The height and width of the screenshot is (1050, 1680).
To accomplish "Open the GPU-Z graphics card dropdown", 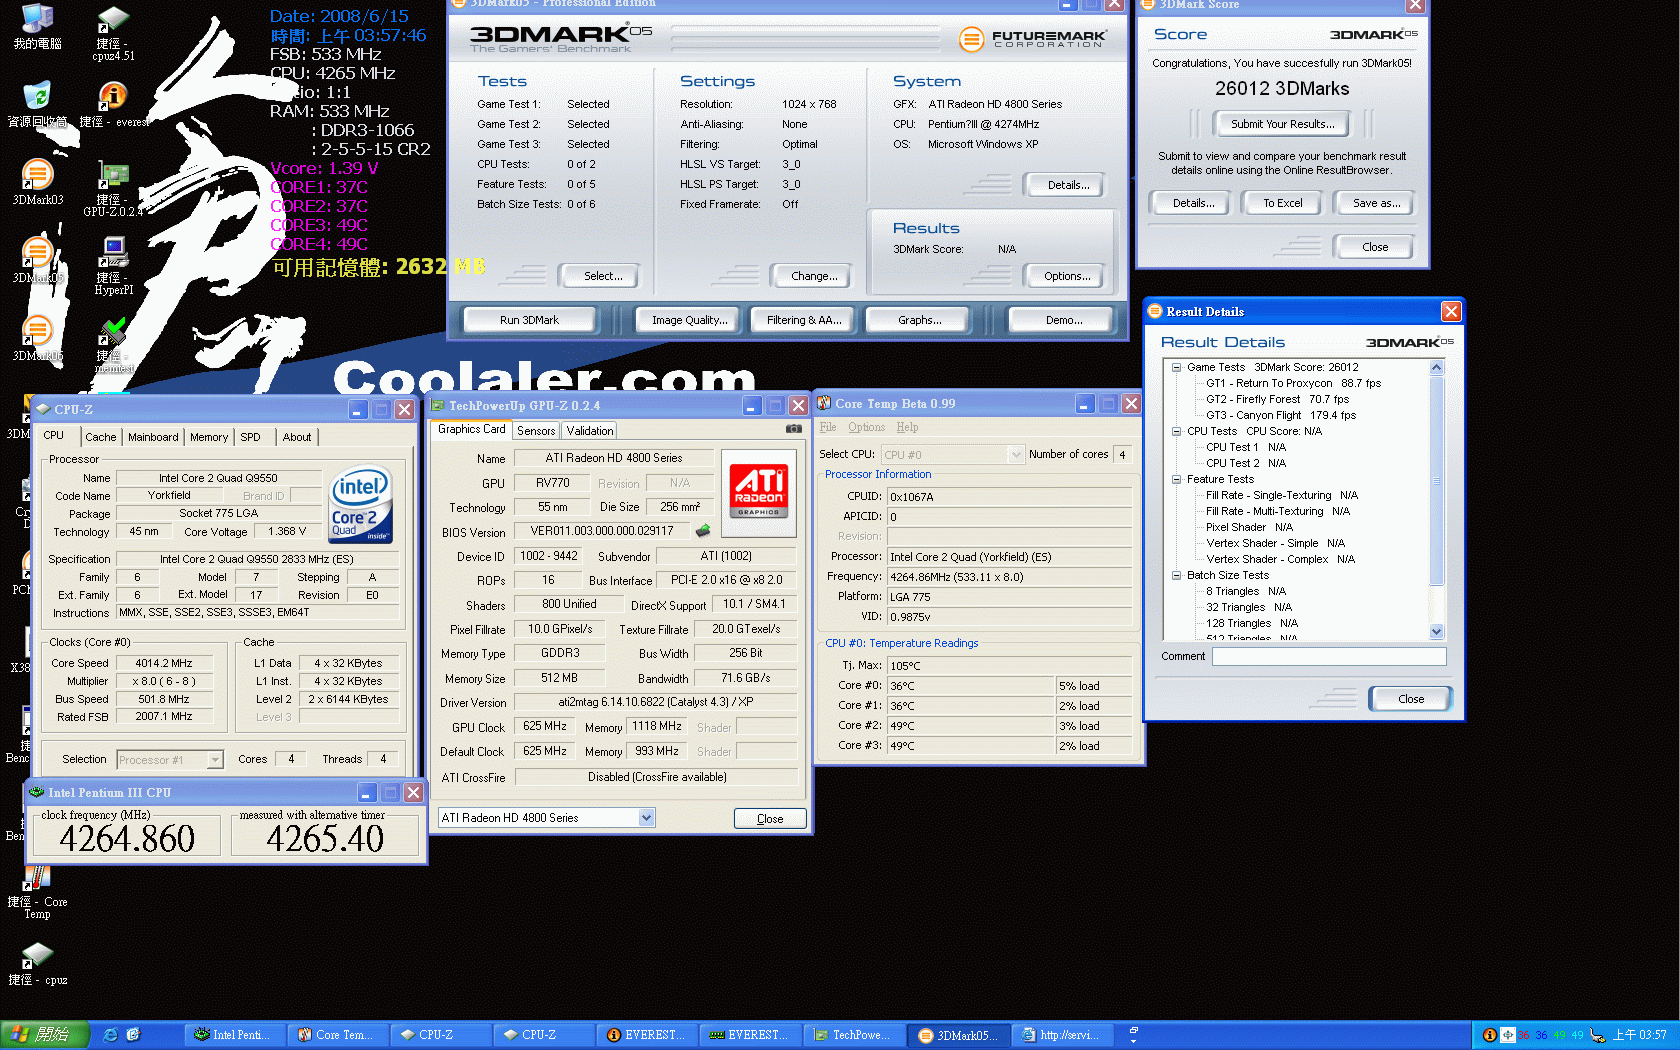I will click(646, 817).
